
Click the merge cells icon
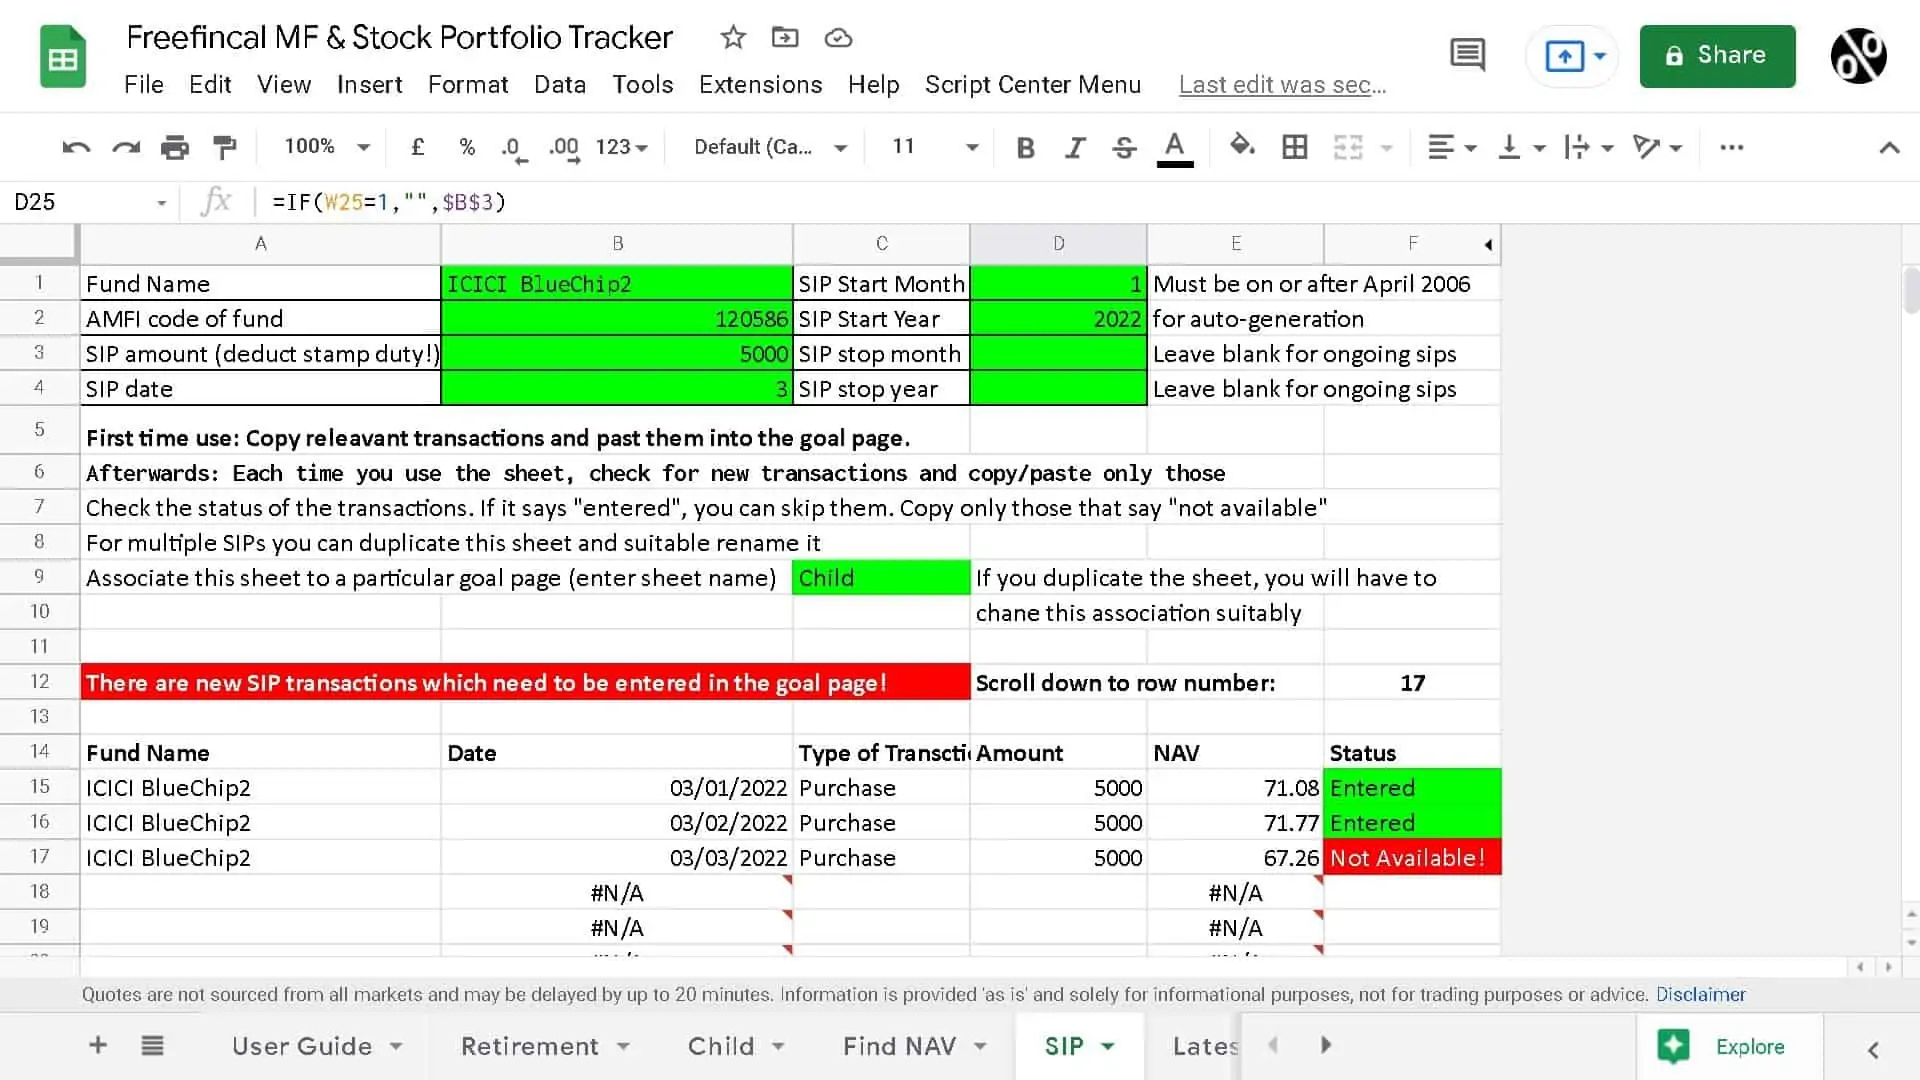(1348, 148)
